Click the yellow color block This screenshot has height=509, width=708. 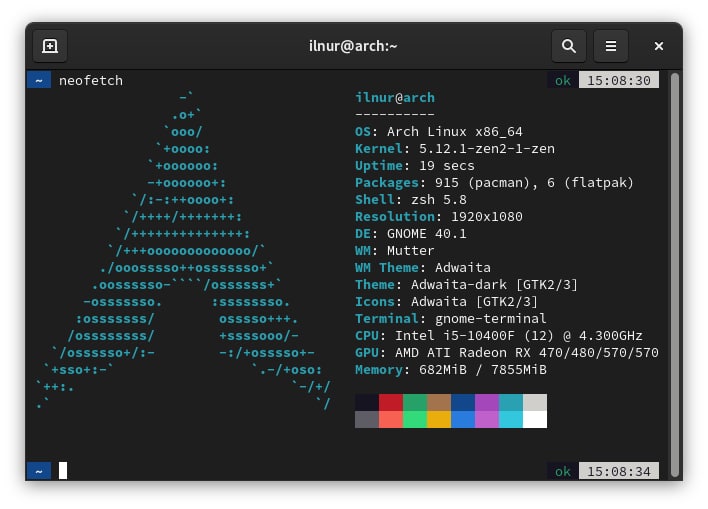[438, 420]
